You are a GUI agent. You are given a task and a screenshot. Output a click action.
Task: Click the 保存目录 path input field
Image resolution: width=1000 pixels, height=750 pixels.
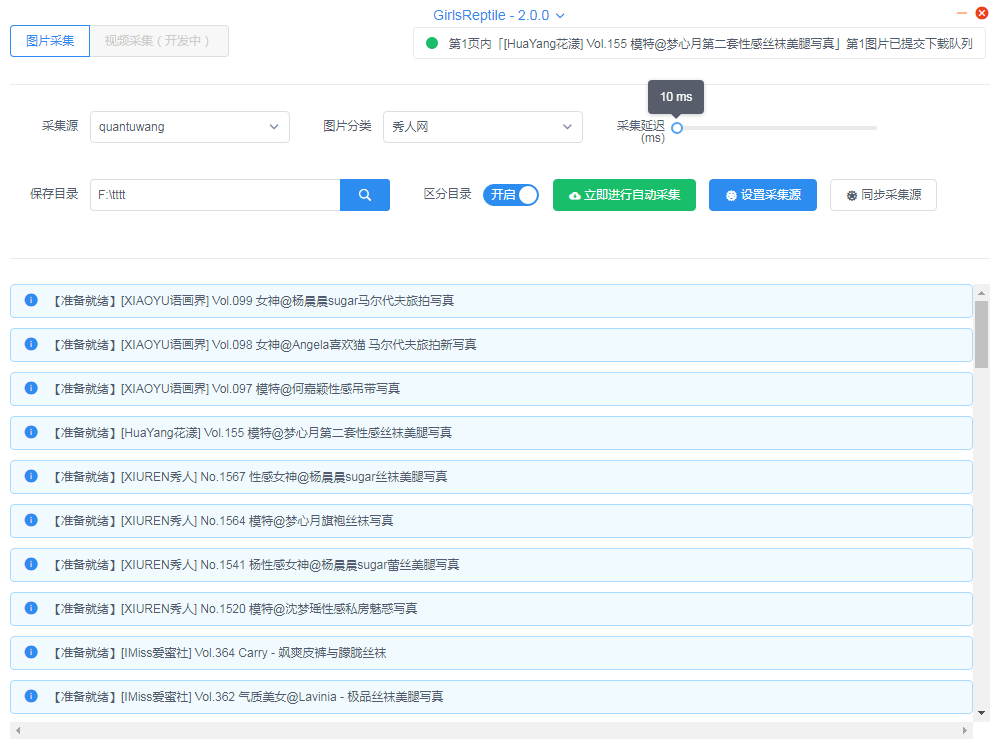click(215, 195)
